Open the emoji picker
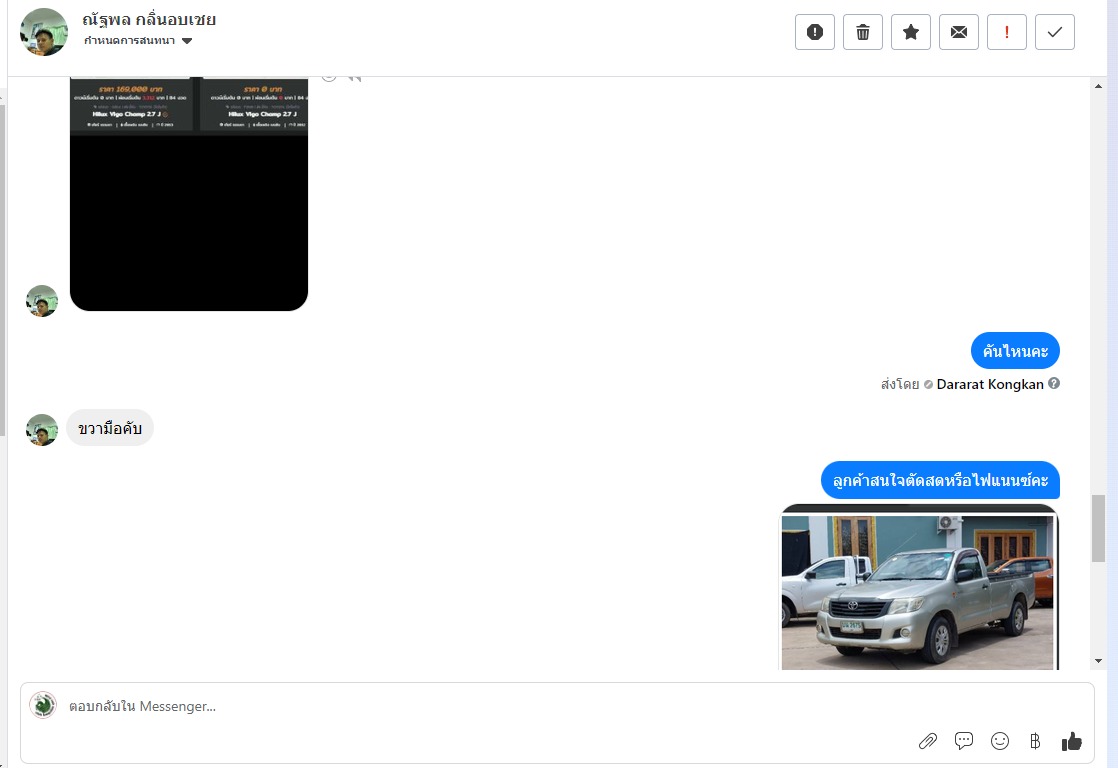The width and height of the screenshot is (1118, 768). [1000, 742]
